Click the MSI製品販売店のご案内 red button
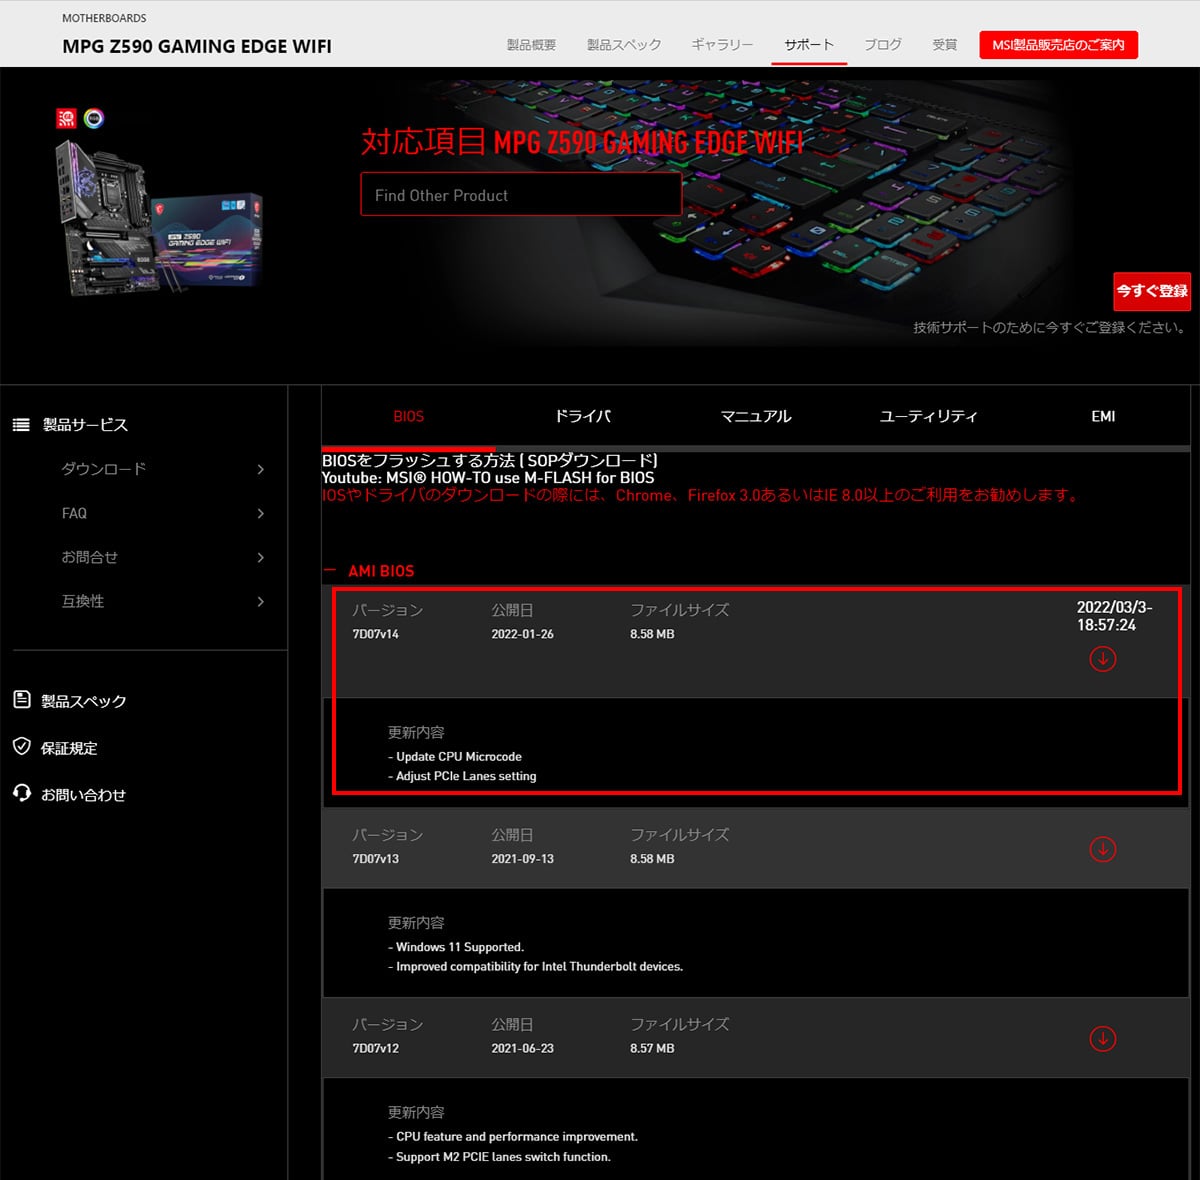The width and height of the screenshot is (1200, 1180). tap(1058, 45)
